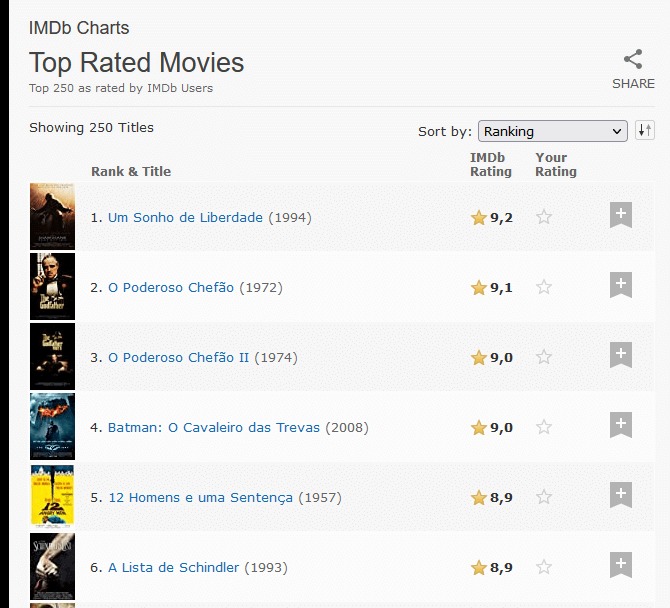Click The Dark Knight poster thumbnail
This screenshot has height=608, width=670.
click(52, 426)
